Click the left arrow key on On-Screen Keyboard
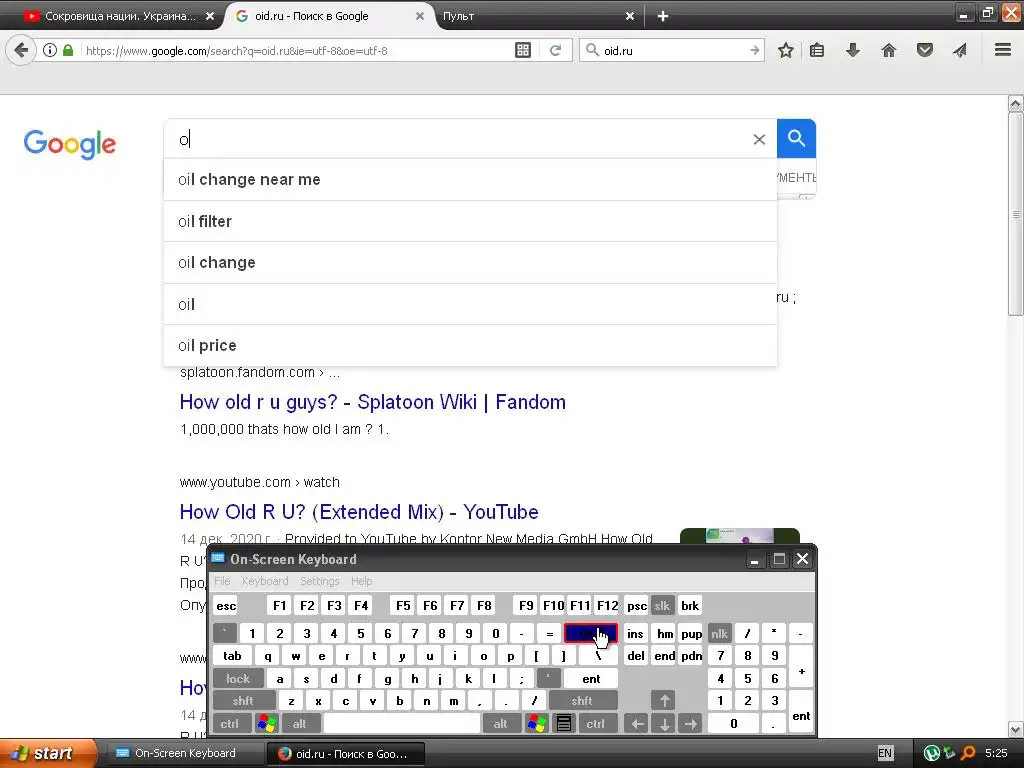This screenshot has height=768, width=1024. pos(637,724)
